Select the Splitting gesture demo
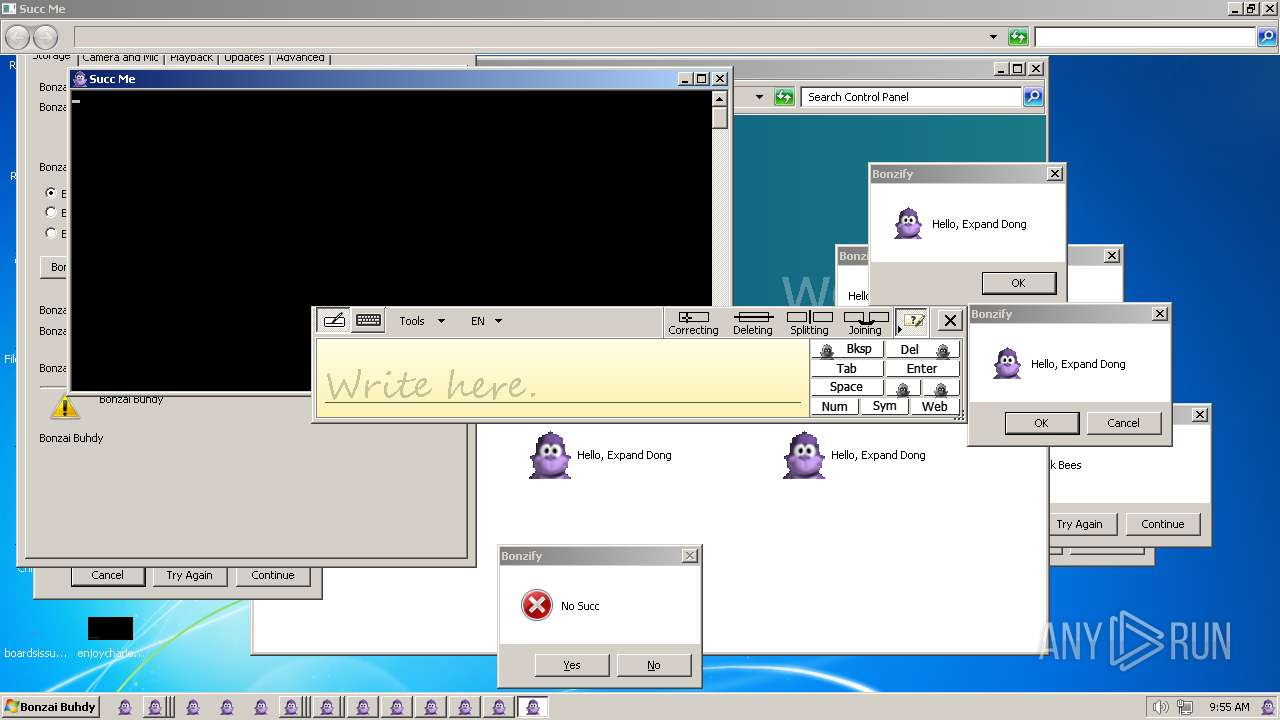The height and width of the screenshot is (720, 1280). pos(809,322)
